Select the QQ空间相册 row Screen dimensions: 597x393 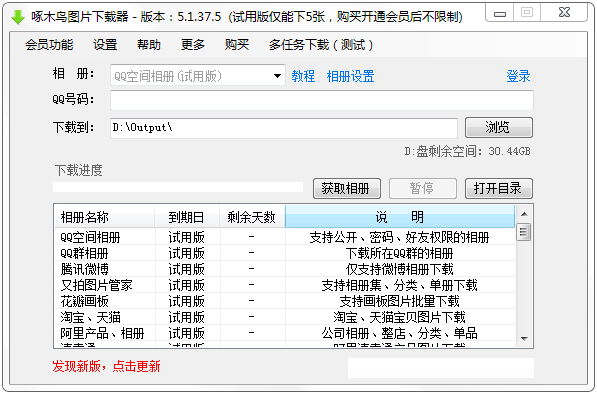[285, 238]
